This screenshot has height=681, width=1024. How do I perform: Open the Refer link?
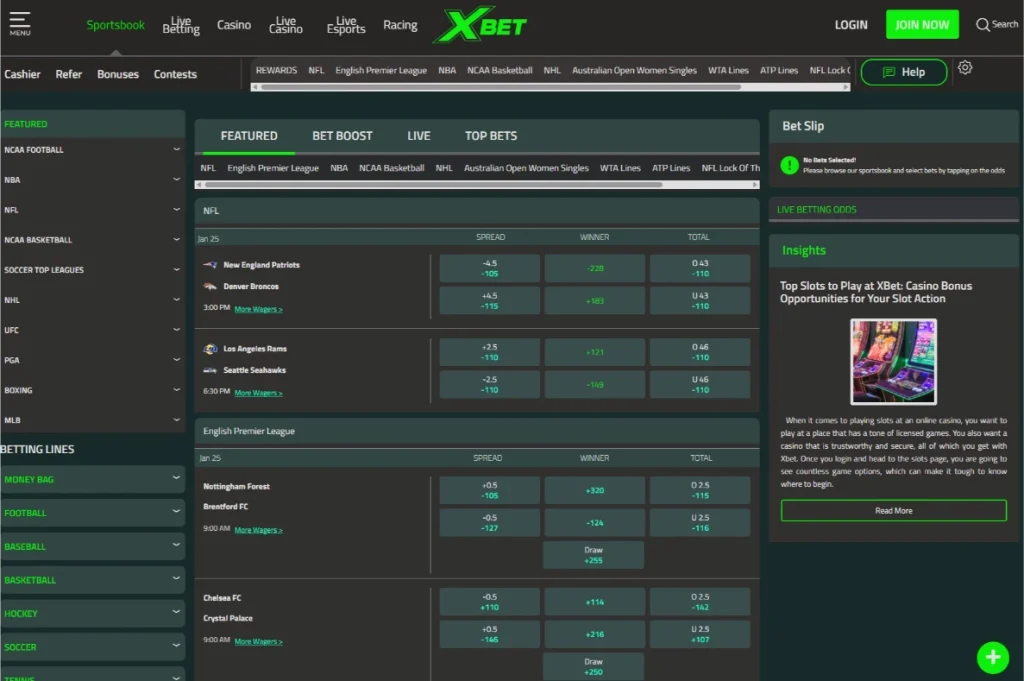pyautogui.click(x=69, y=74)
